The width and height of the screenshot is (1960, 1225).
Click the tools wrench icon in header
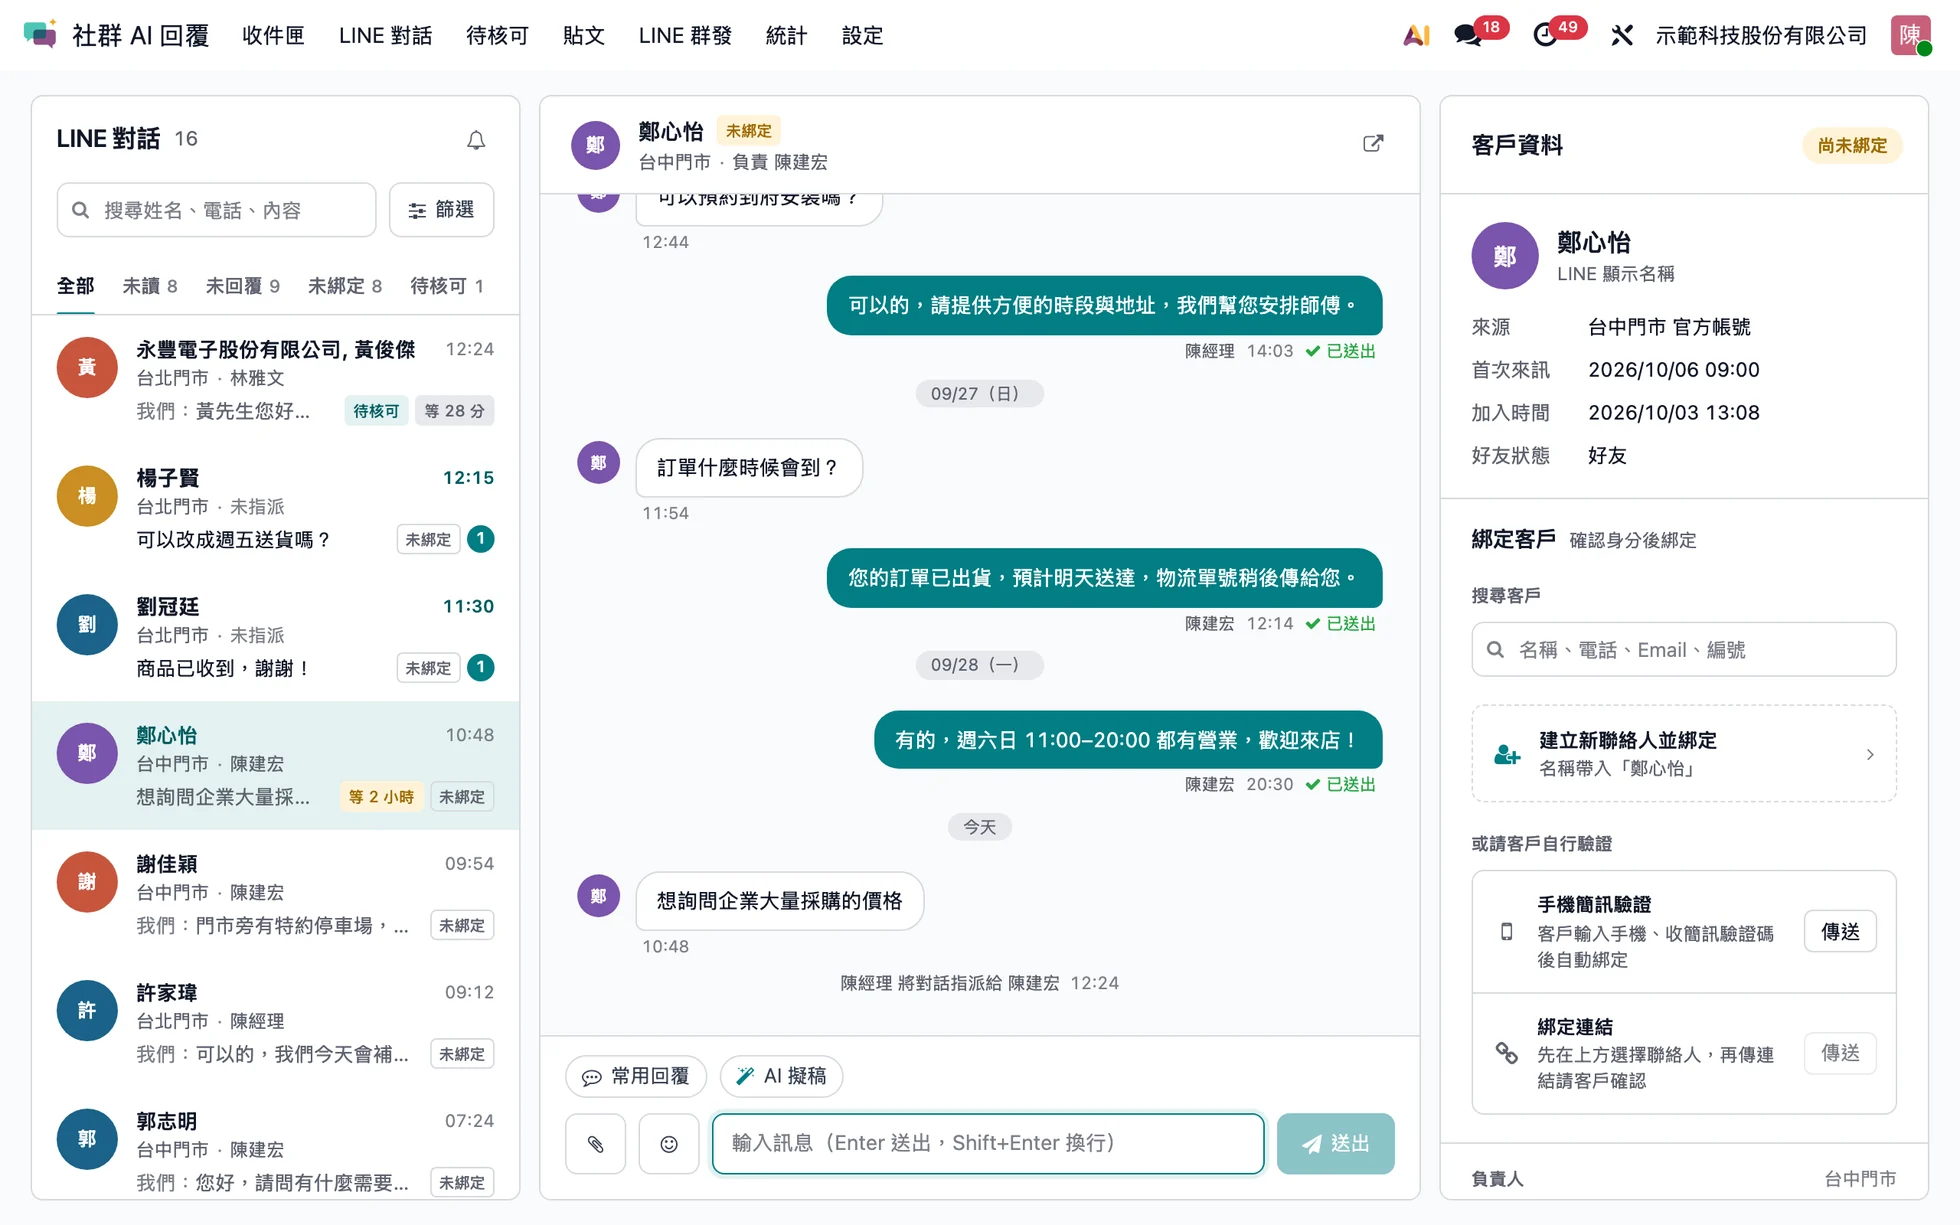[x=1622, y=35]
